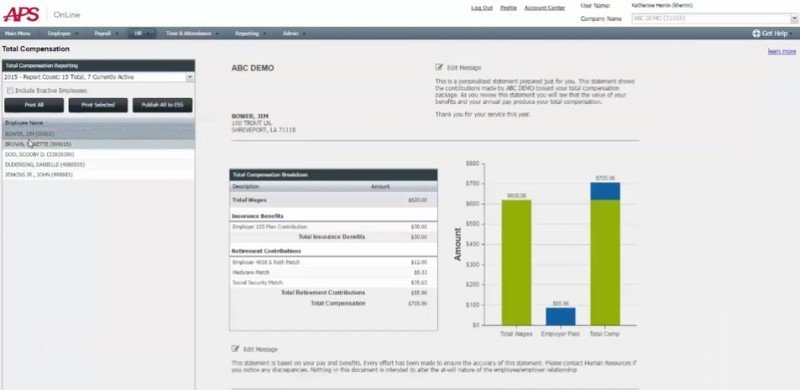Click the APS OnLine logo
The image size is (800, 390).
click(42, 14)
